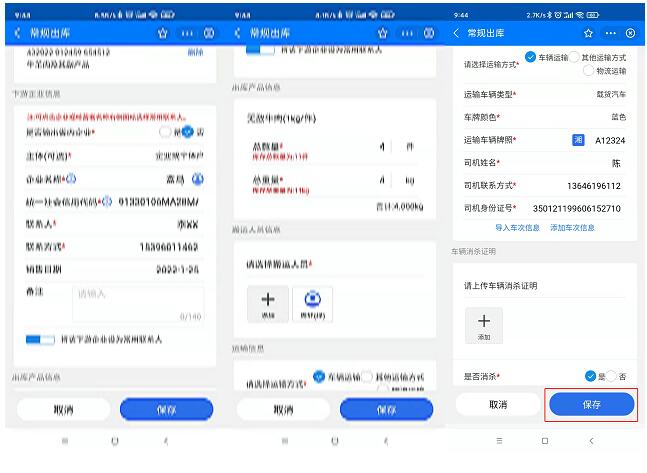
Task: Click the 添加车次信息 link
Action: [x=572, y=227]
